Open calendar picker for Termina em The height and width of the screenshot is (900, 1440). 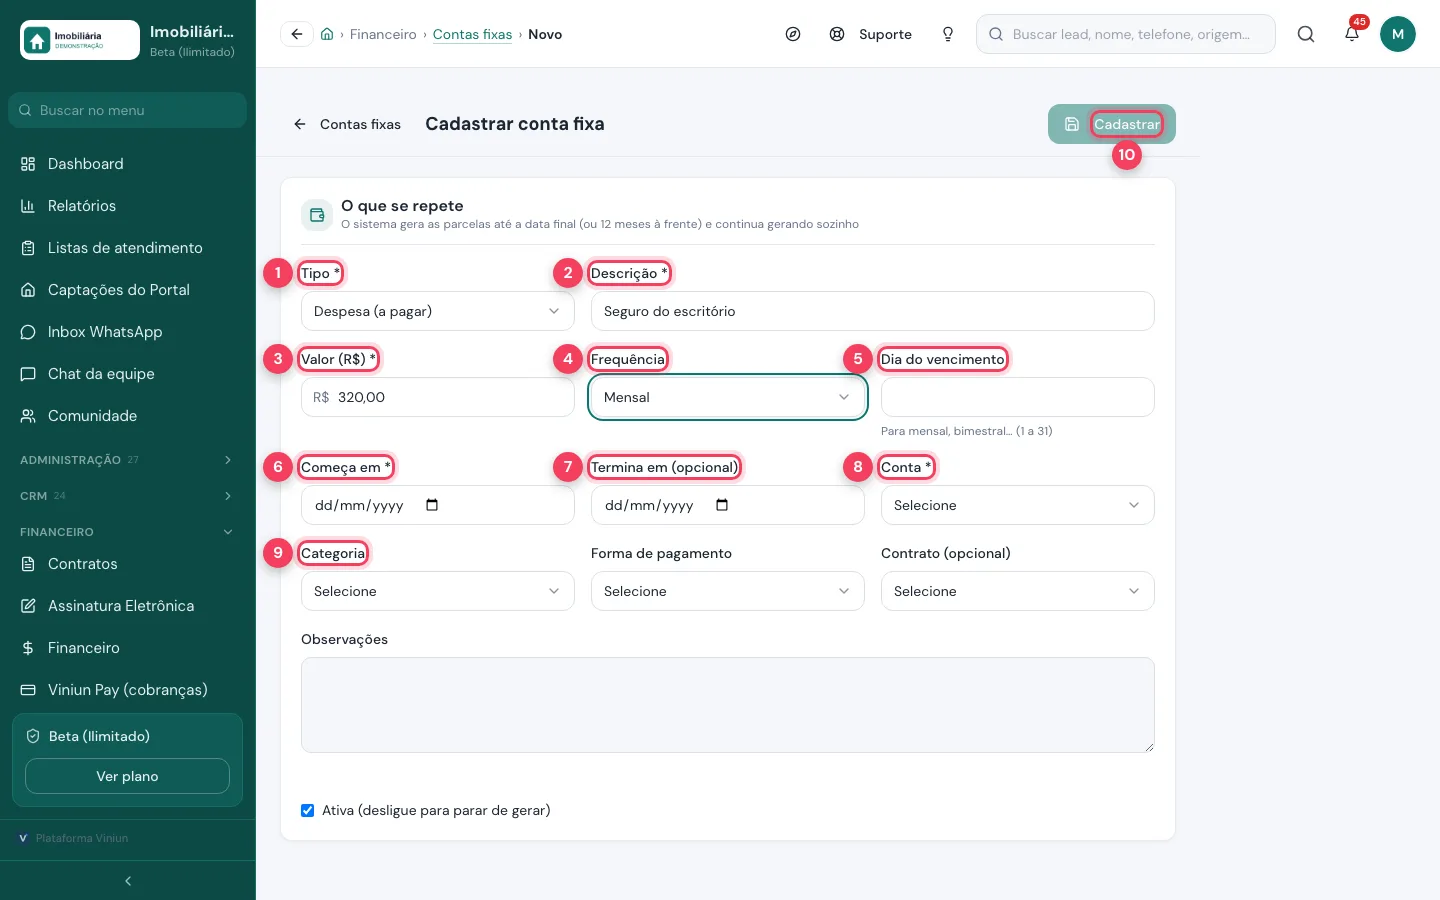(x=722, y=505)
